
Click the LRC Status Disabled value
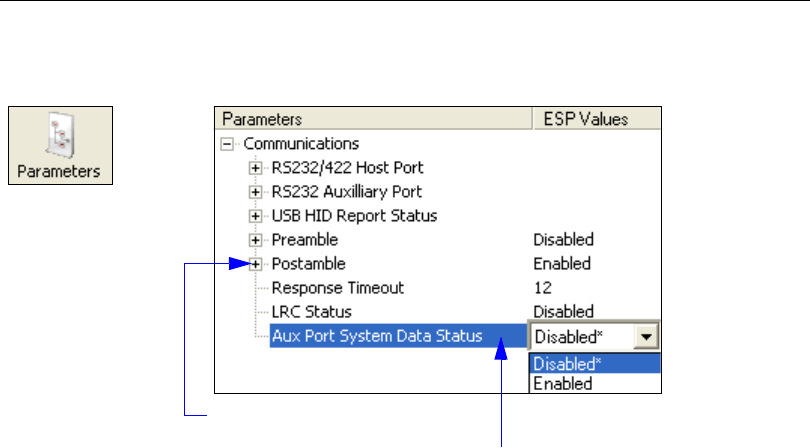pos(563,312)
